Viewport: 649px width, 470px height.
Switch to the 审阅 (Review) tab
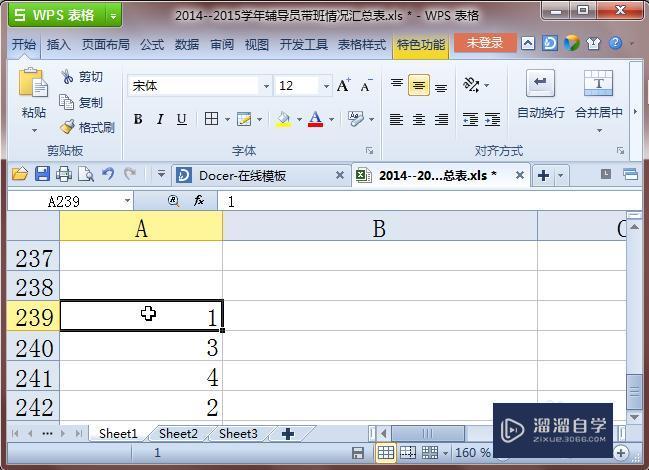click(x=222, y=44)
